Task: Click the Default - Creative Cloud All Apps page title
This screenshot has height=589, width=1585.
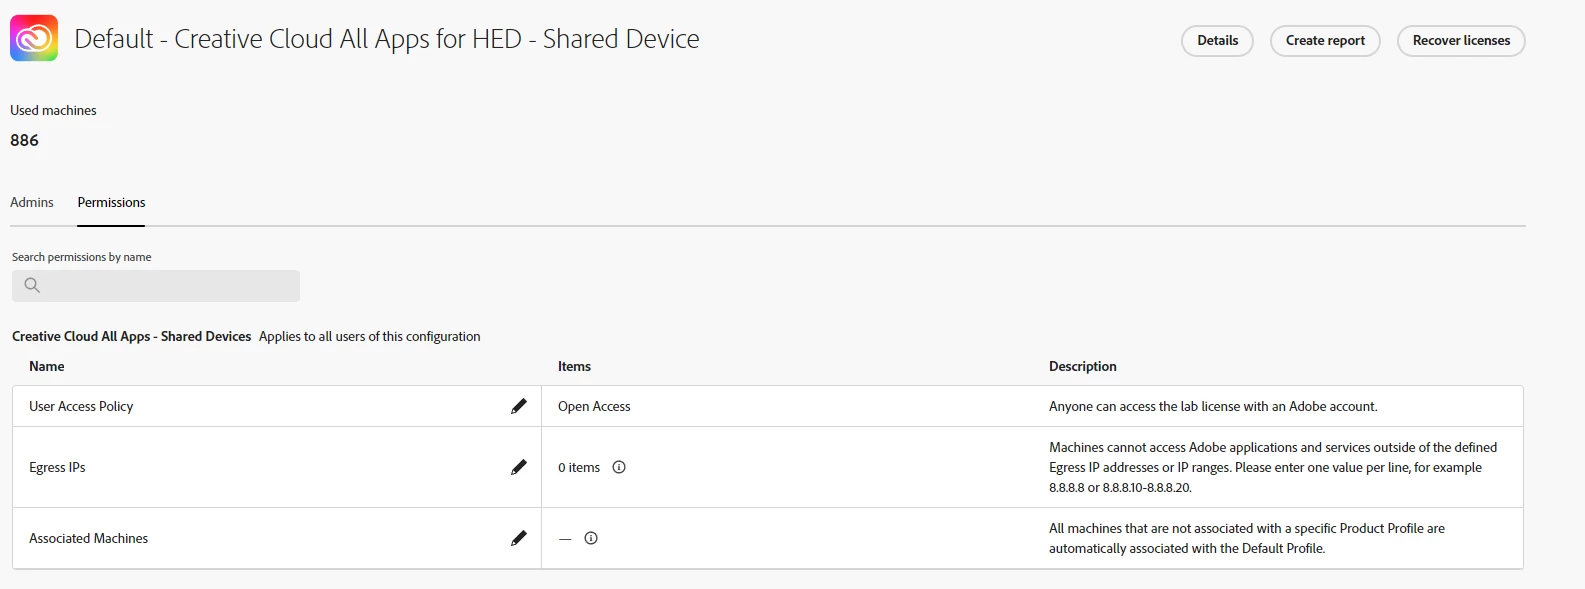Action: click(387, 39)
